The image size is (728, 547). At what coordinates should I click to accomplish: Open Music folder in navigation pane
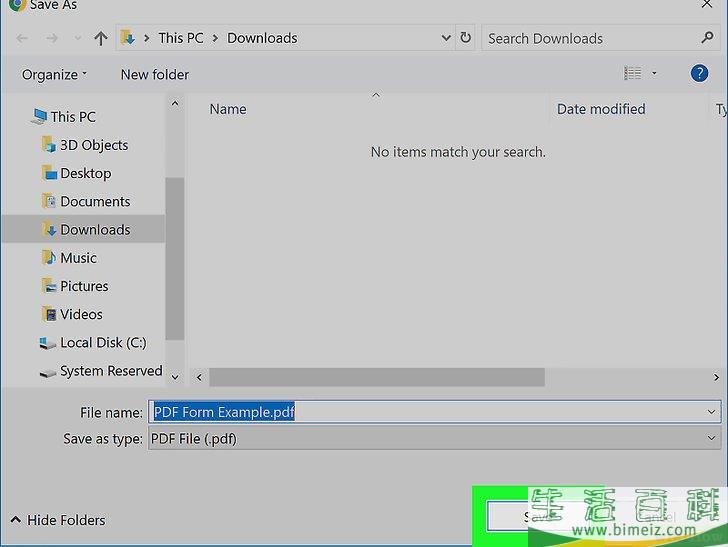click(x=78, y=258)
